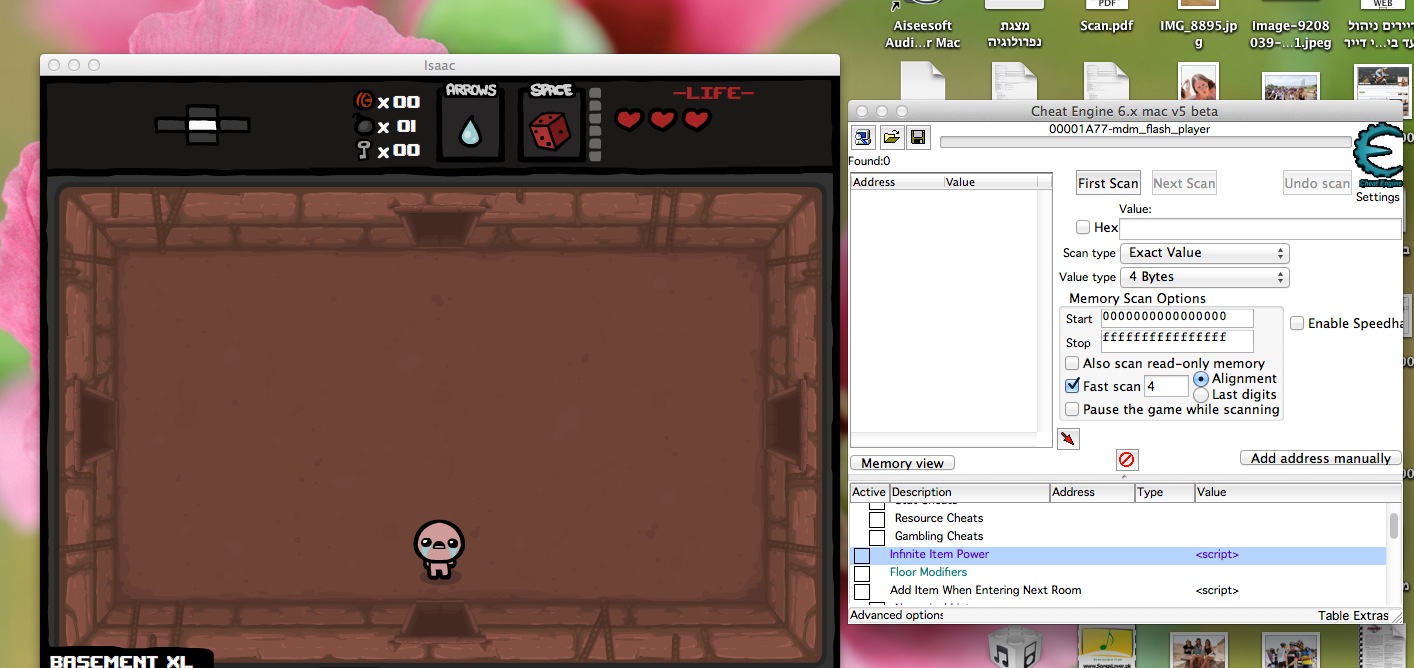Click the Active column header

869,492
